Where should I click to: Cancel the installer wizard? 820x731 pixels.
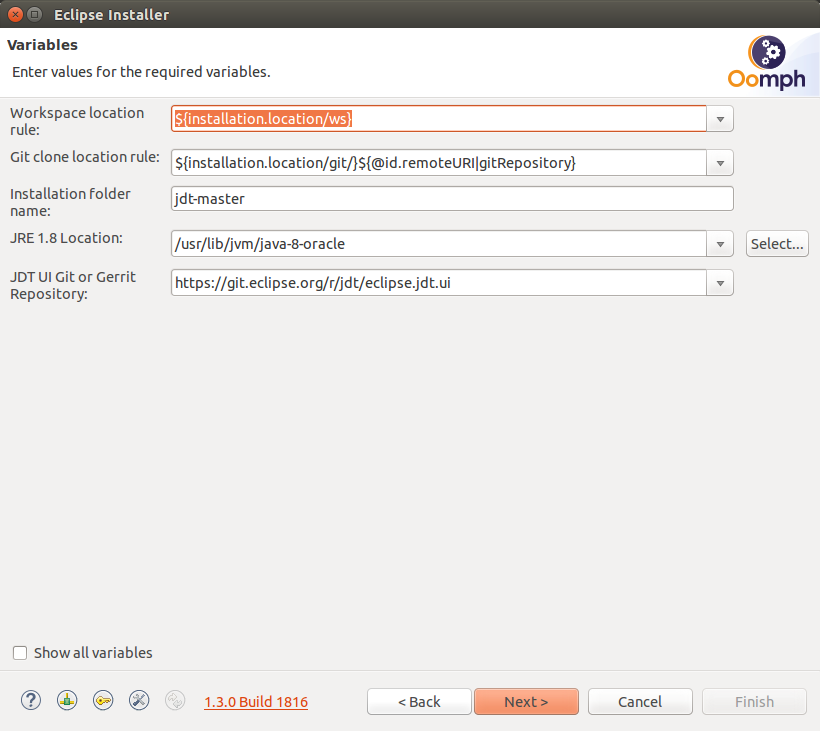(640, 702)
